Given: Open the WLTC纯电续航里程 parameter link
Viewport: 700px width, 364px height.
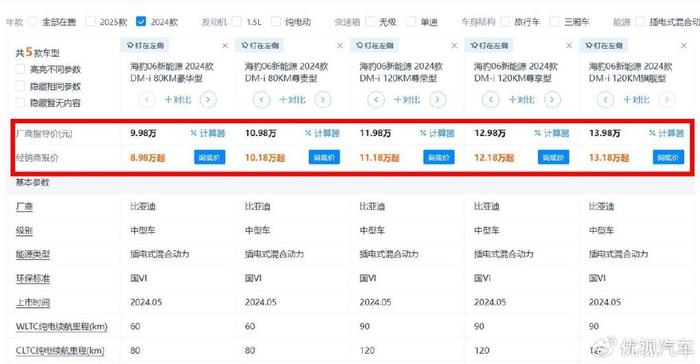Looking at the screenshot, I should point(62,326).
